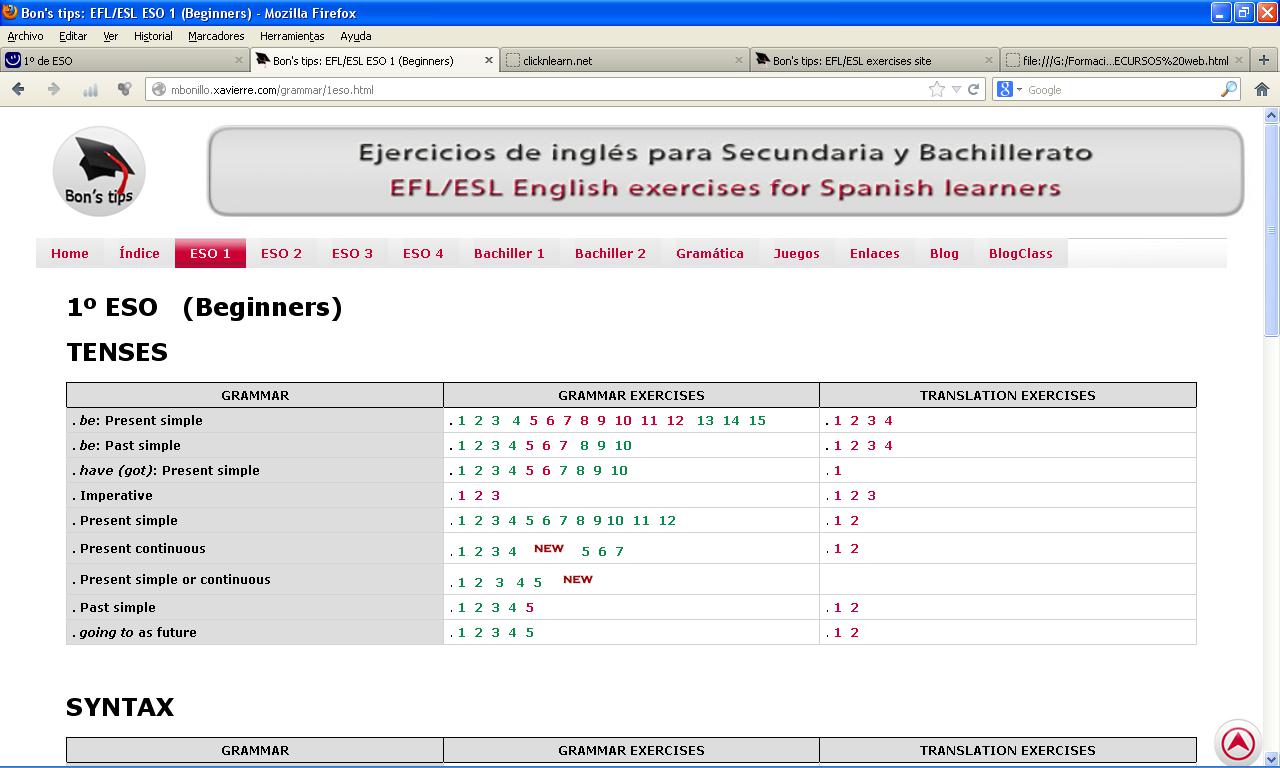Image resolution: width=1280 pixels, height=768 pixels.
Task: Open Imperative grammar exercise 3
Action: 496,495
